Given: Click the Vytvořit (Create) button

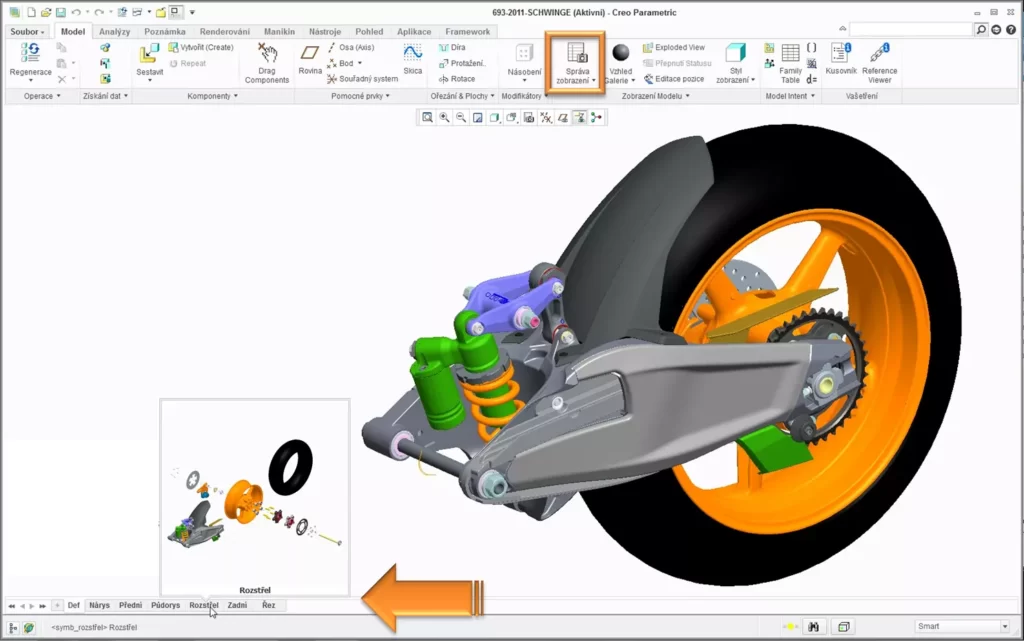Looking at the screenshot, I should (200, 48).
